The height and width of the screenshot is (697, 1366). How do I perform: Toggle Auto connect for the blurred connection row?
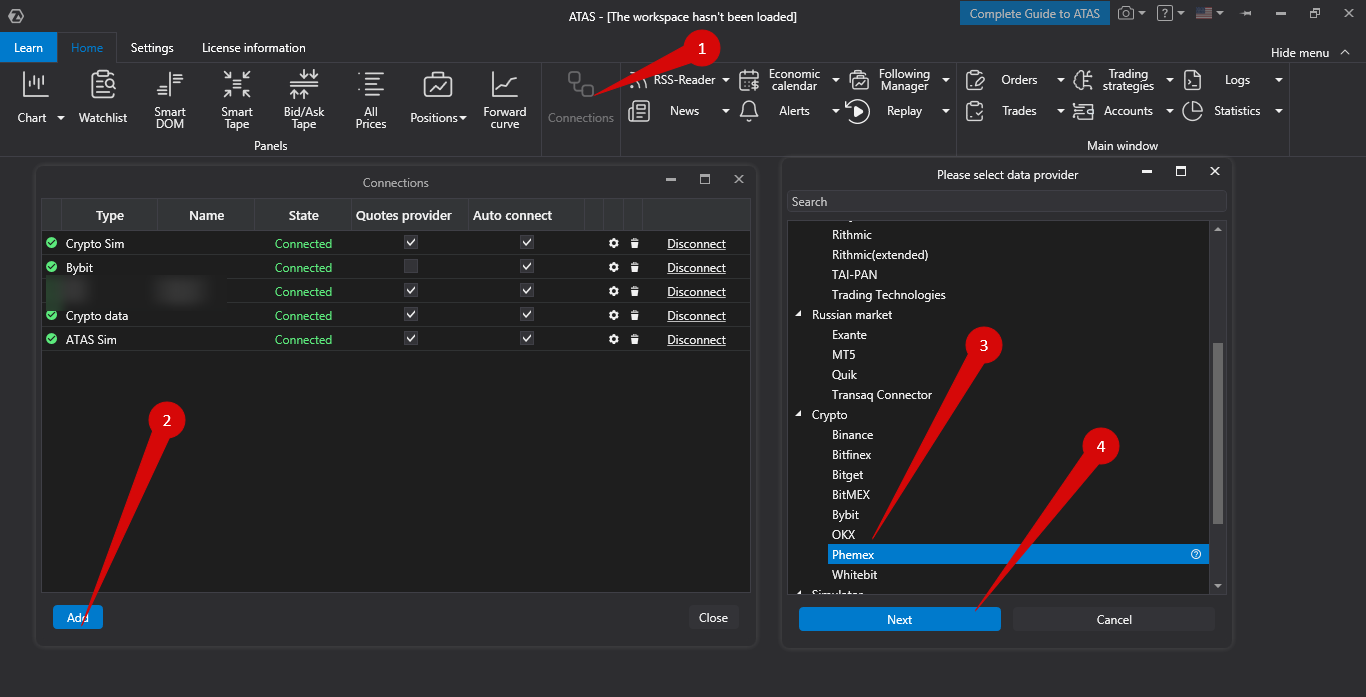pos(527,290)
